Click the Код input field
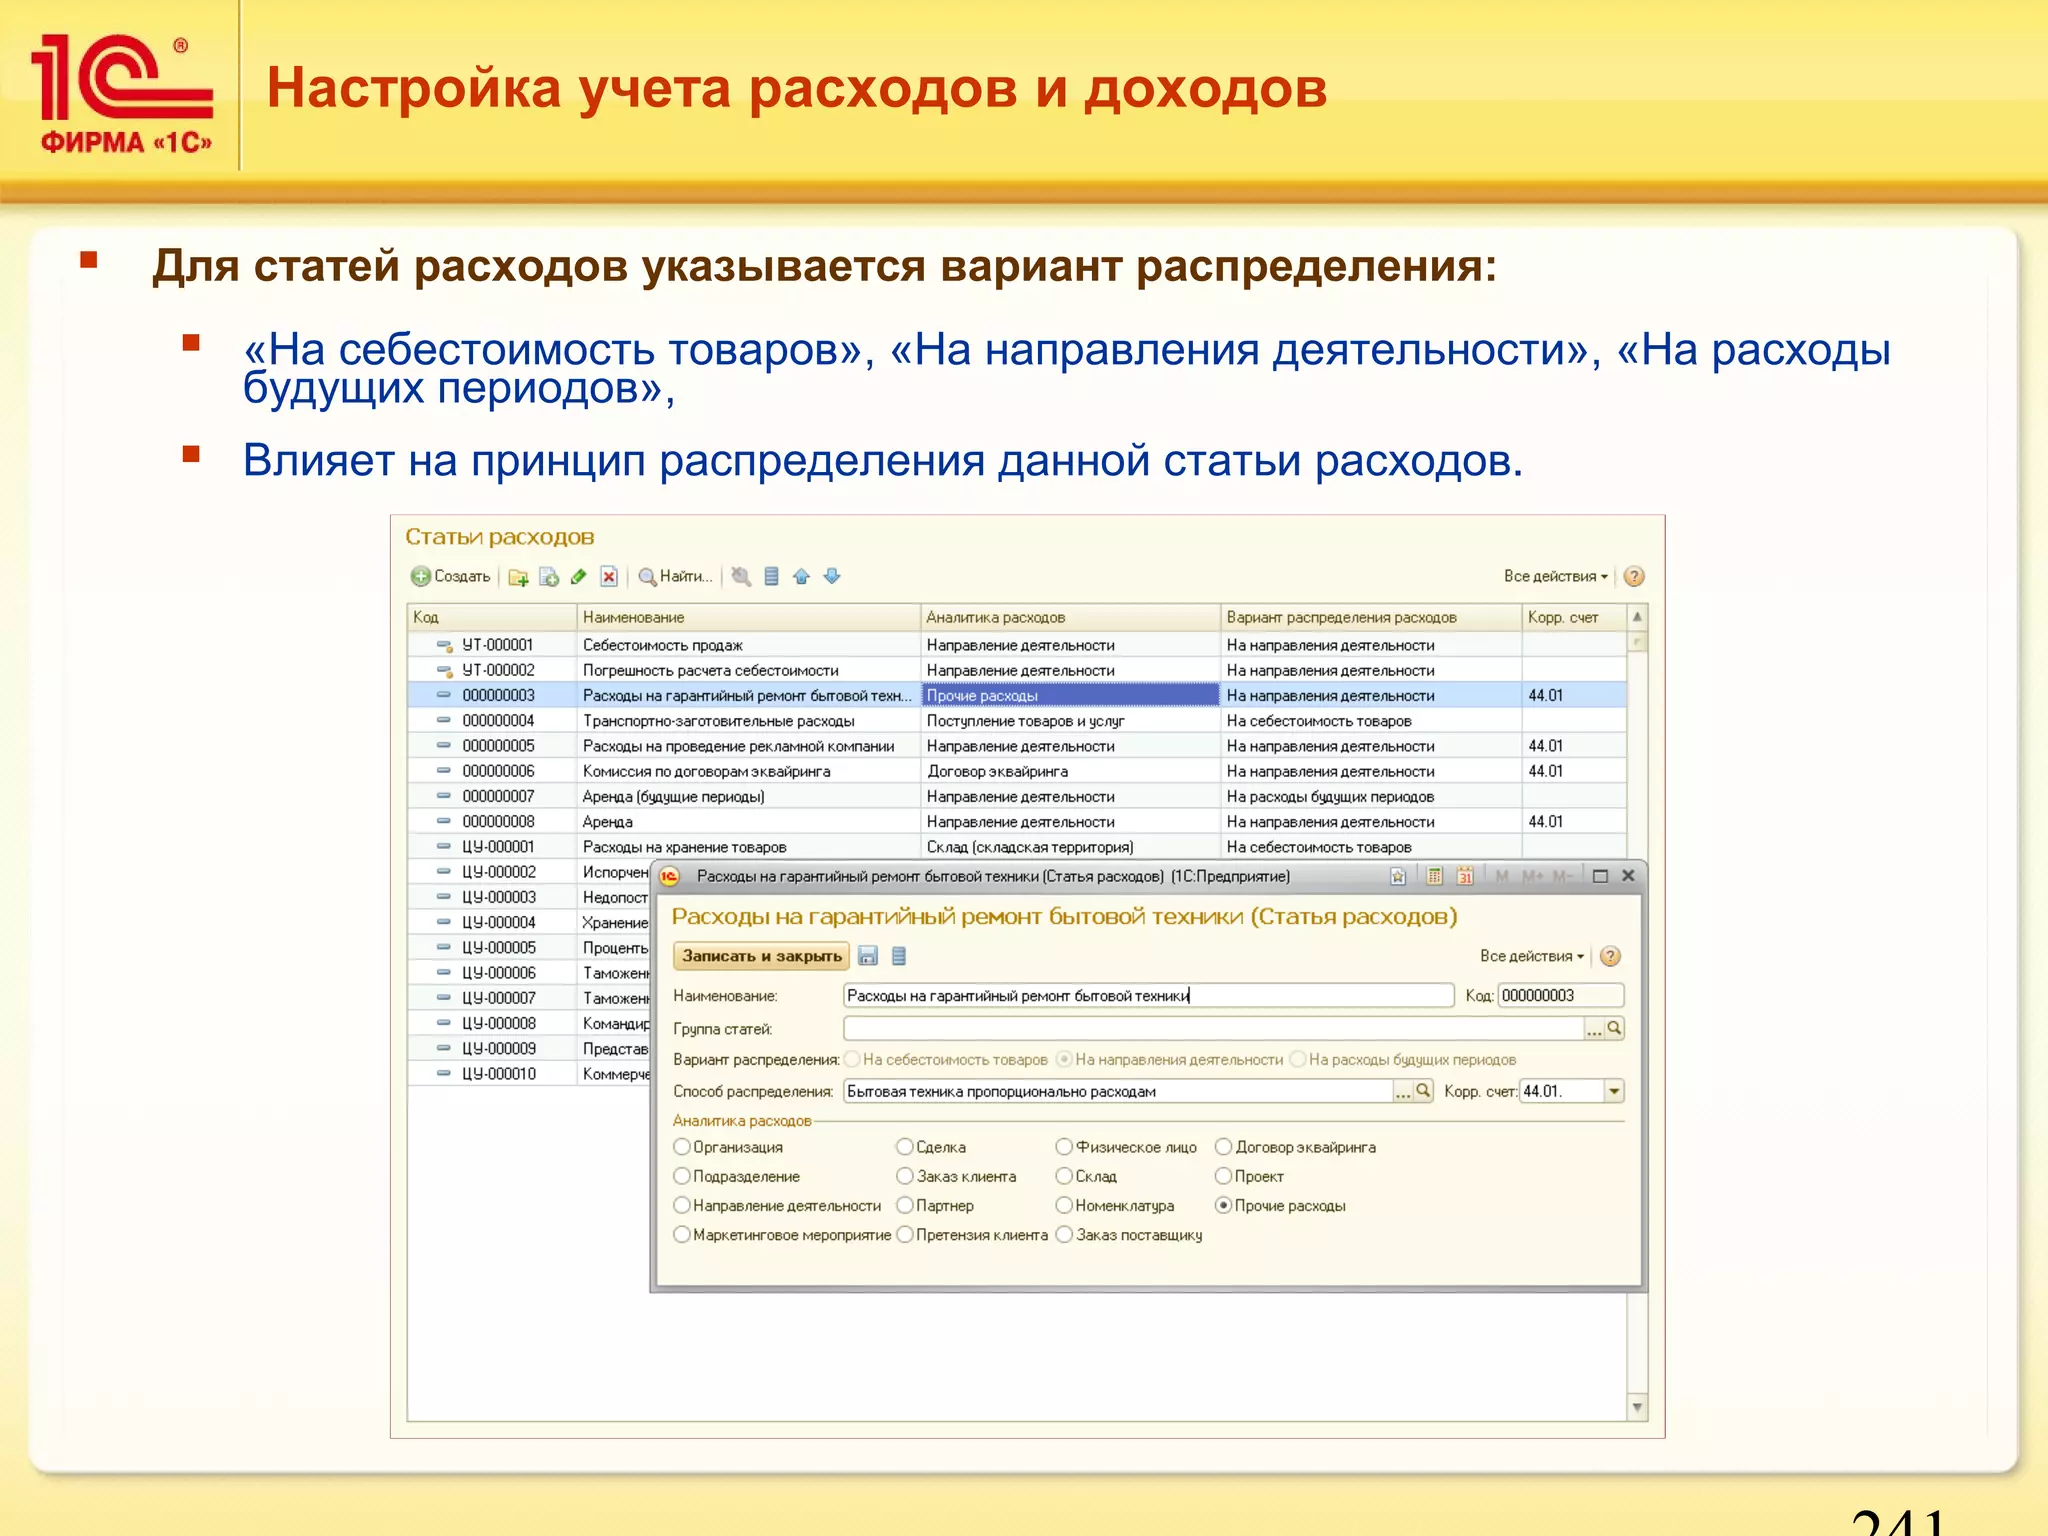This screenshot has height=1536, width=2048. click(1560, 995)
